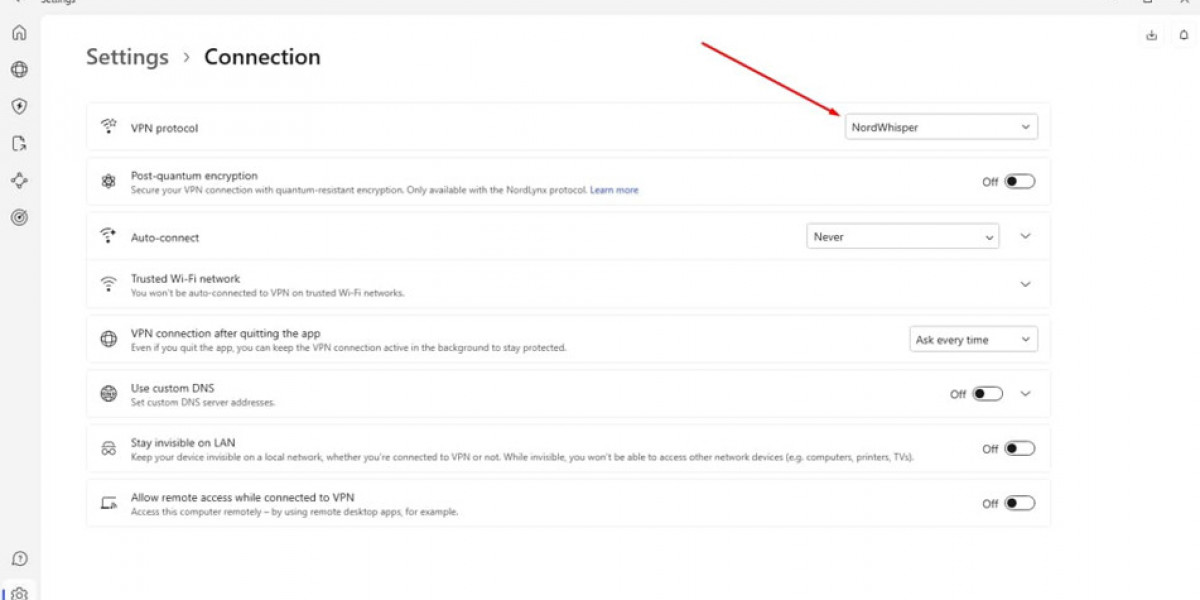Expand the Trusted Wi-Fi network section
The height and width of the screenshot is (600, 1200).
1025,285
